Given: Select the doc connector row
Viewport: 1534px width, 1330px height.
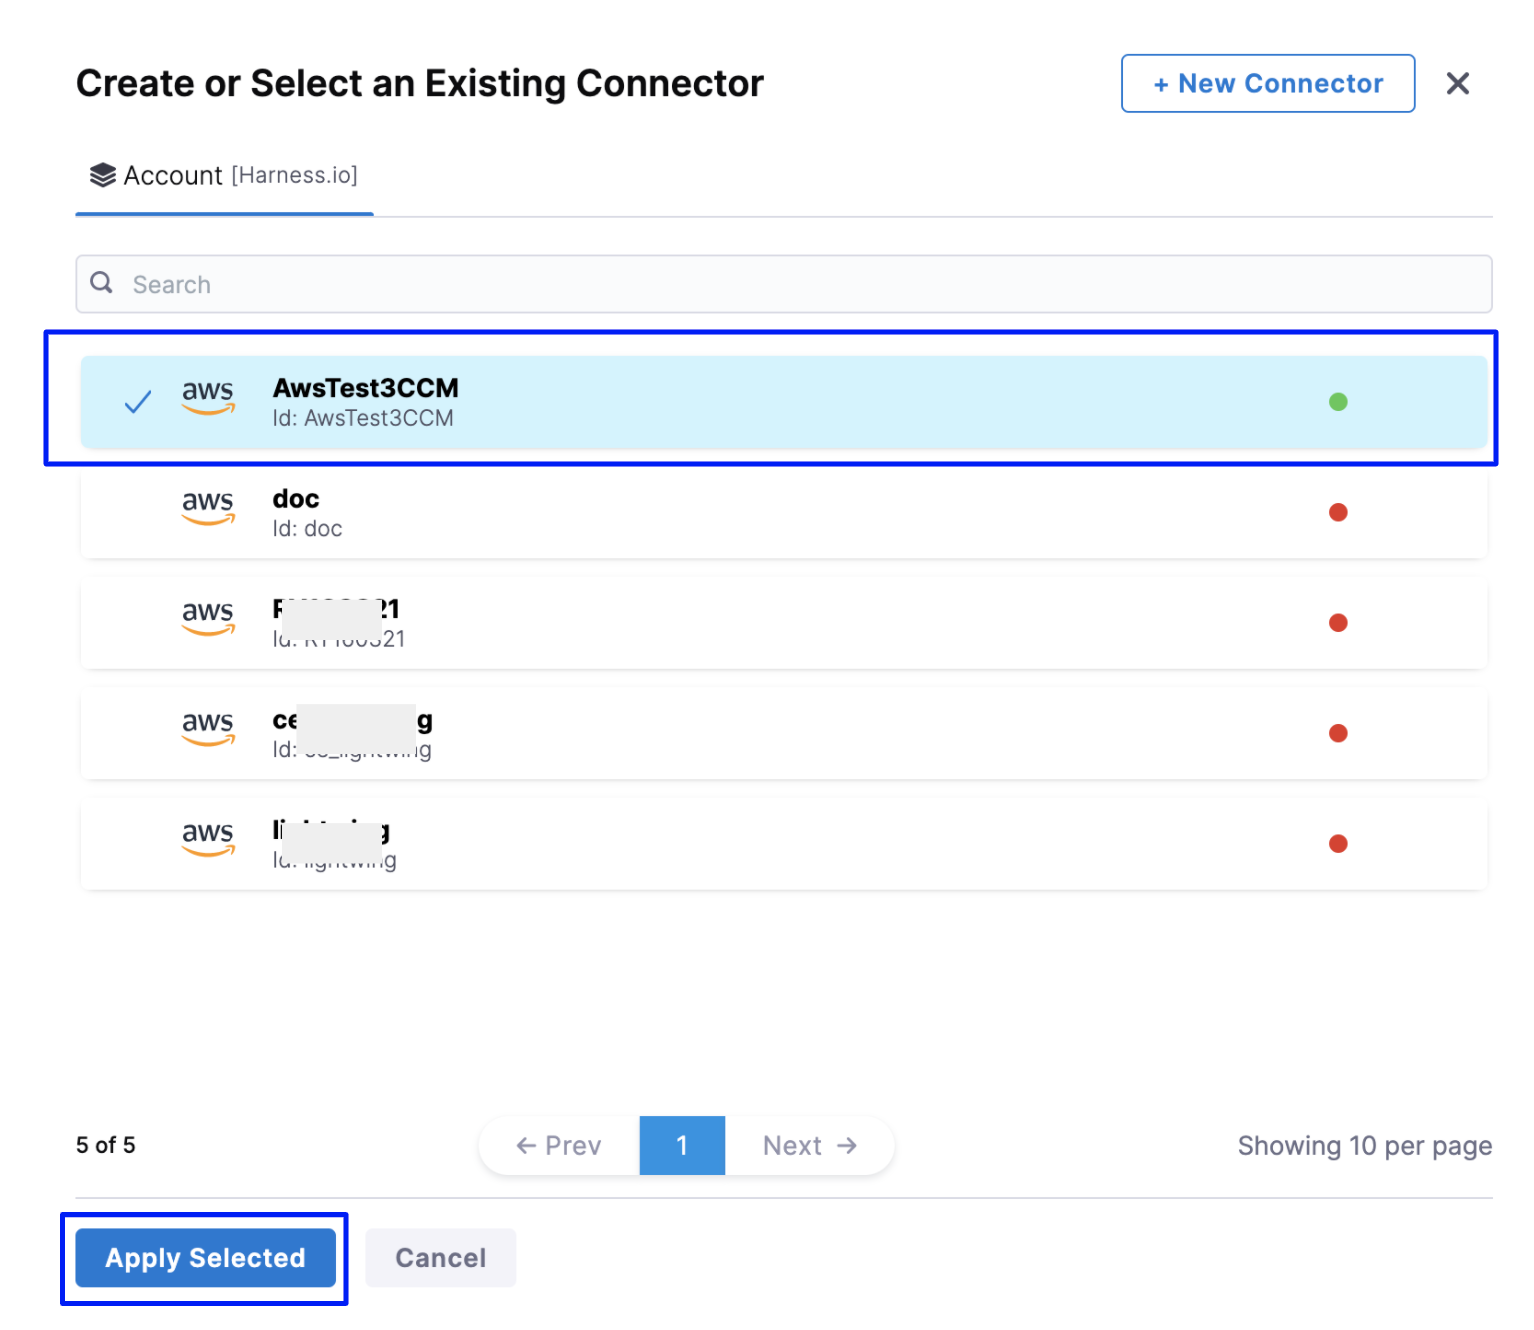Looking at the screenshot, I should pyautogui.click(x=784, y=513).
